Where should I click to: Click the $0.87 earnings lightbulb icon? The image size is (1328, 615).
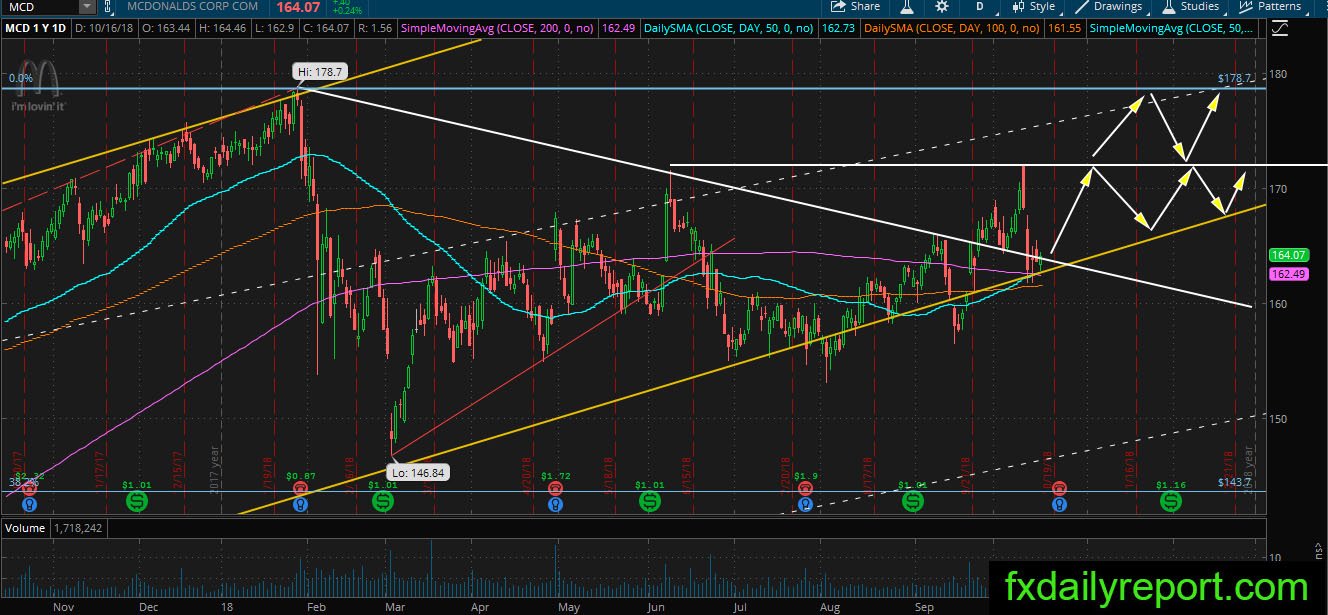pyautogui.click(x=299, y=505)
